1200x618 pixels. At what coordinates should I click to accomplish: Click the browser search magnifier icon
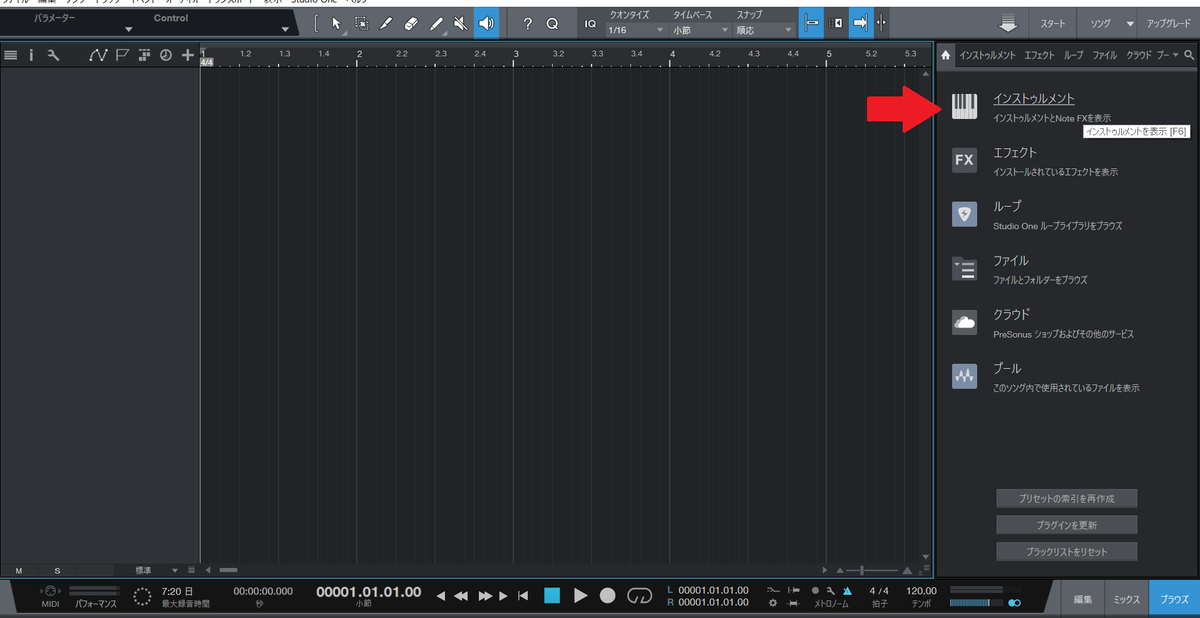pos(1189,55)
